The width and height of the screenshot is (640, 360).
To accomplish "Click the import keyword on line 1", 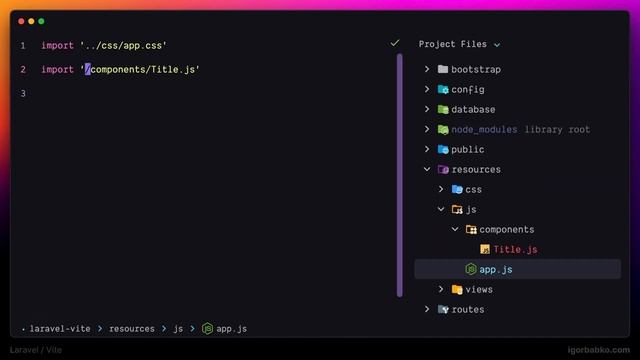I will point(57,45).
